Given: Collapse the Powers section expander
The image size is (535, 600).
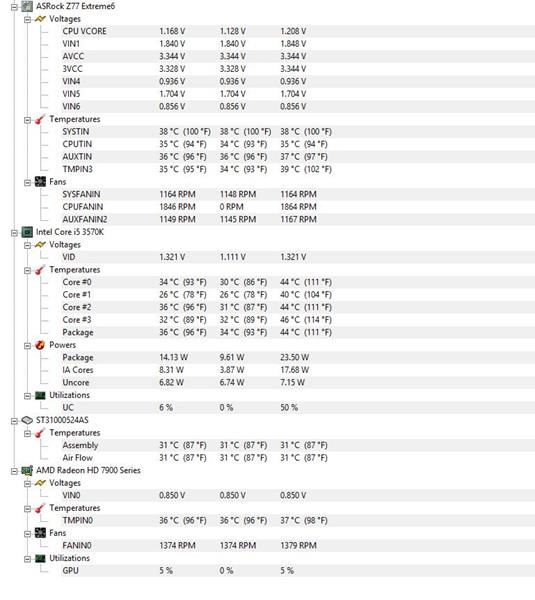Looking at the screenshot, I should pos(27,346).
